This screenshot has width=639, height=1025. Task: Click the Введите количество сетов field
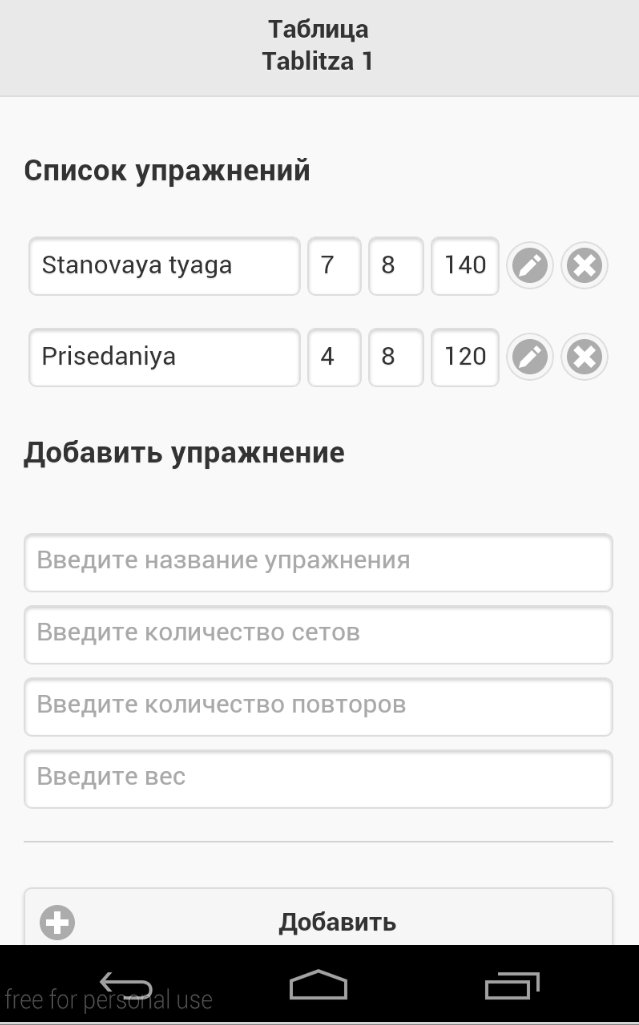tap(318, 635)
